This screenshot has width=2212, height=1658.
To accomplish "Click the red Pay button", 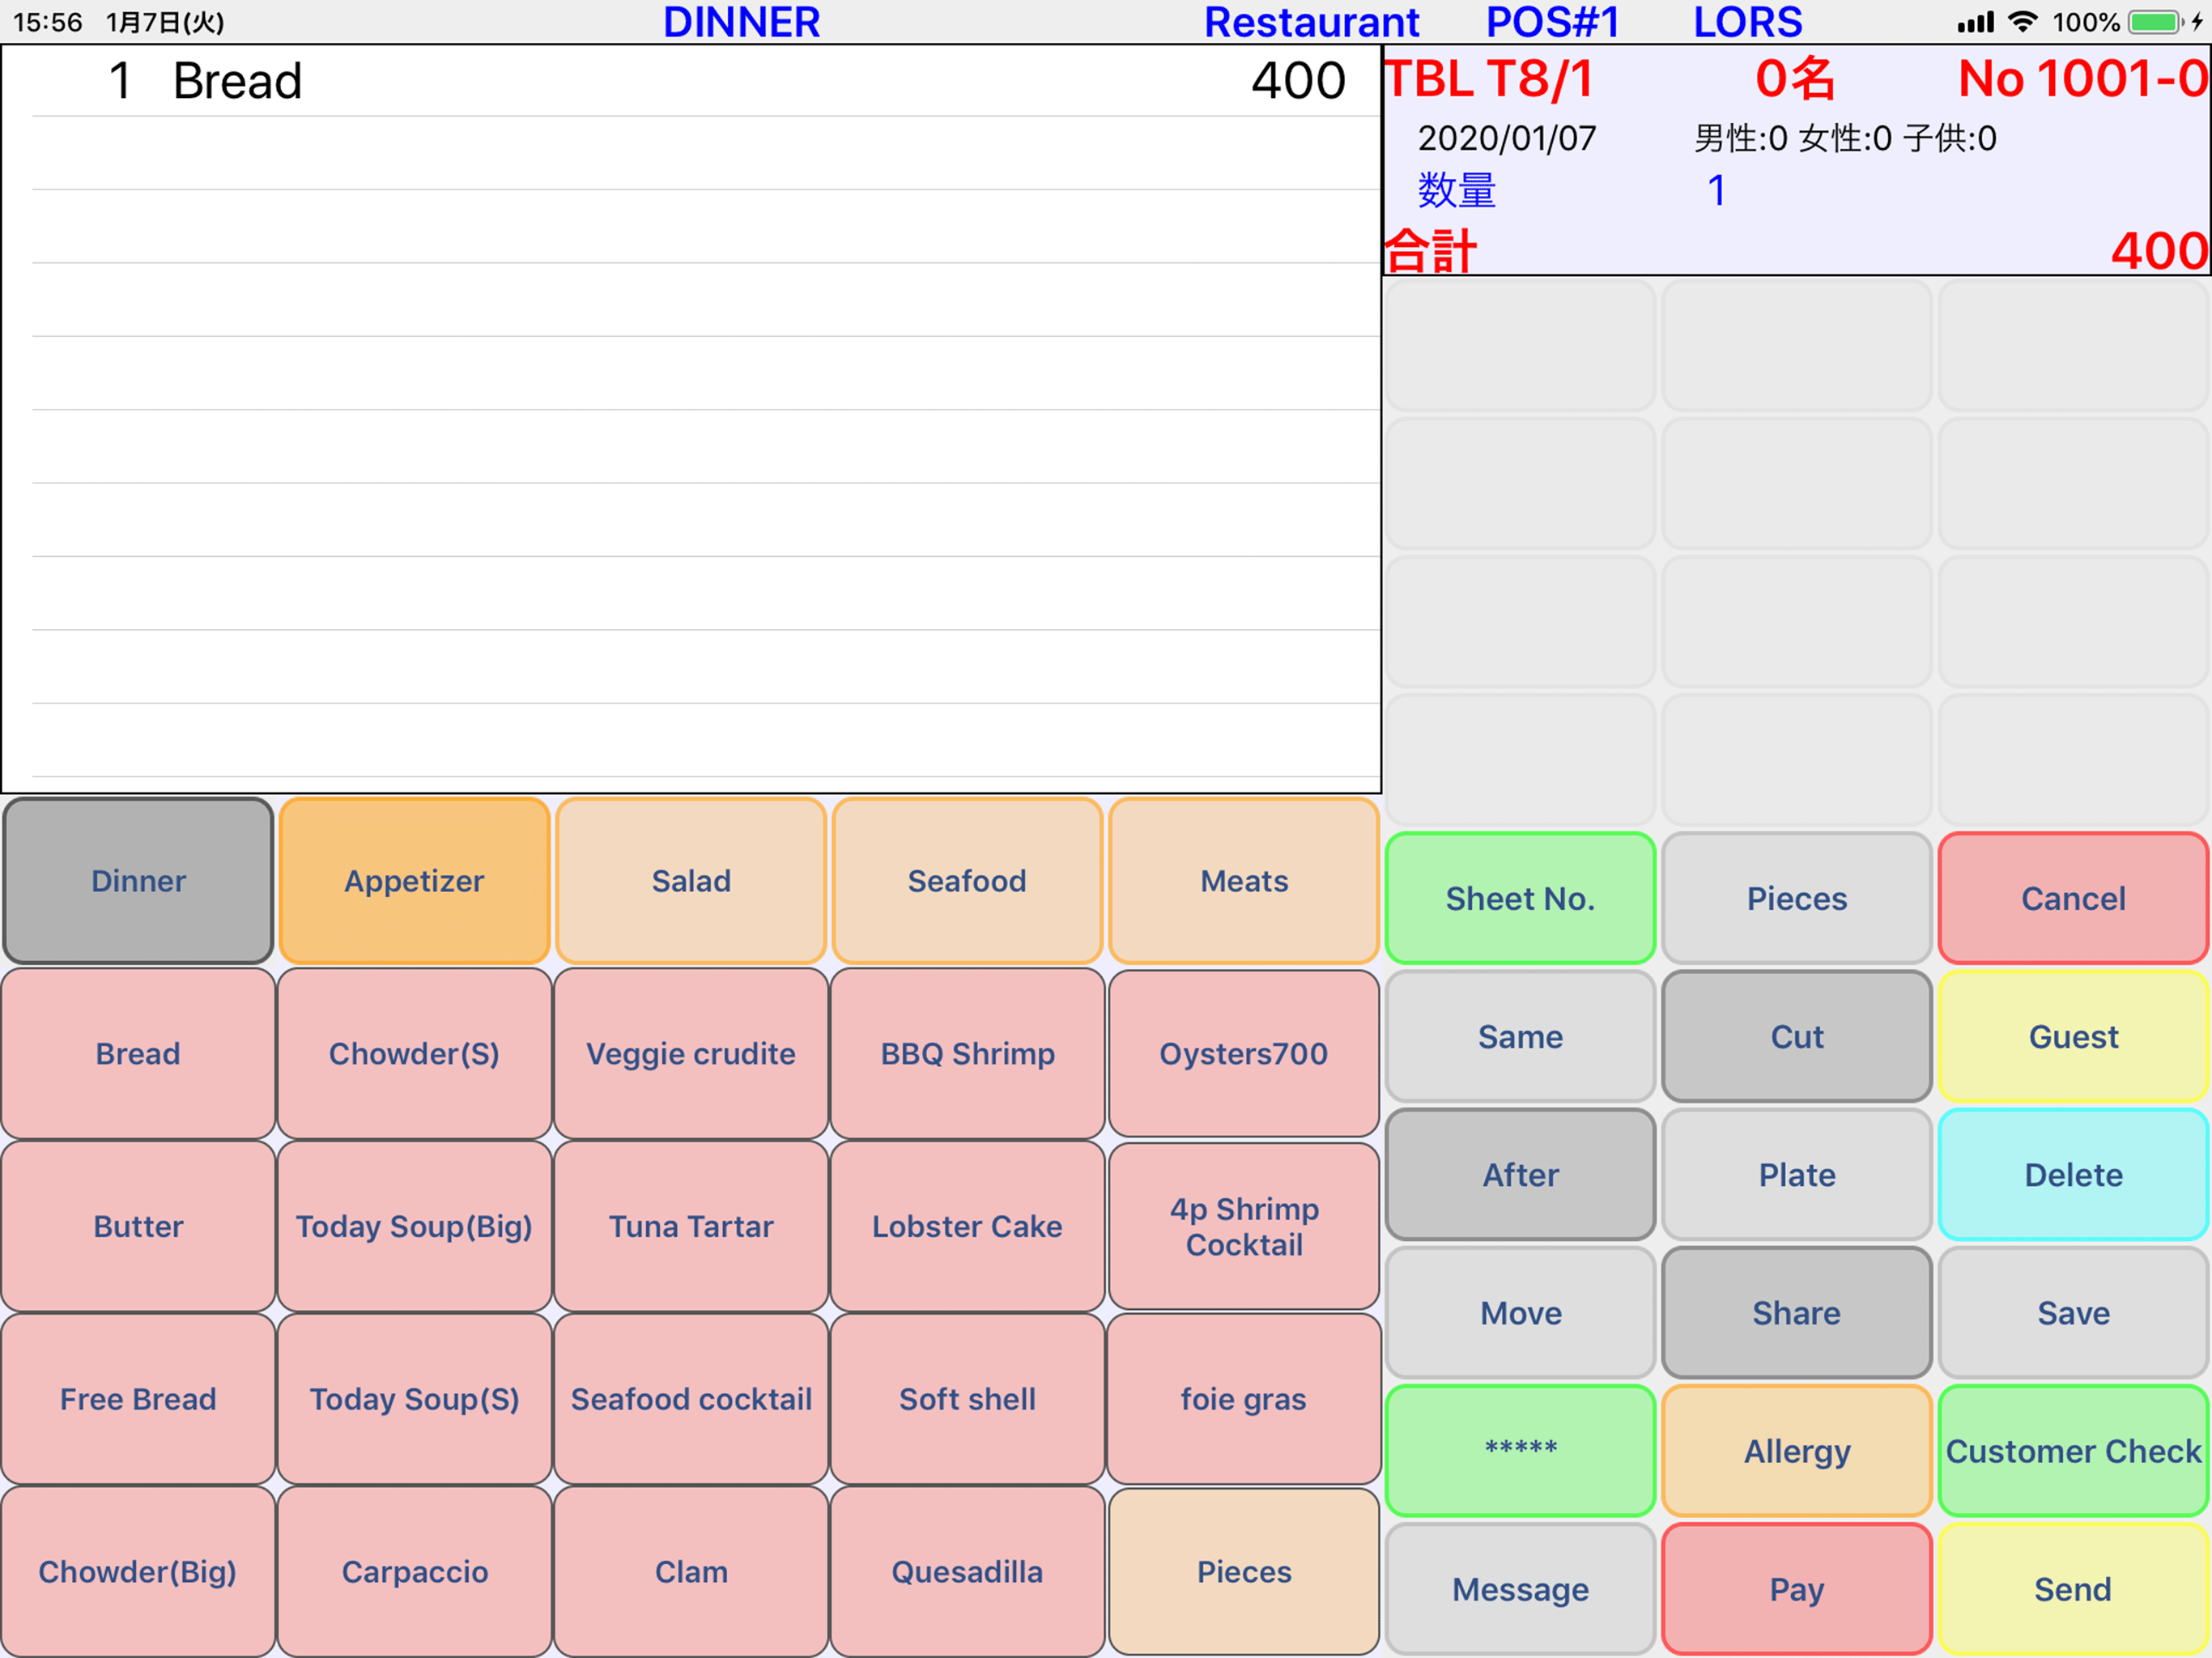I will point(1797,1589).
